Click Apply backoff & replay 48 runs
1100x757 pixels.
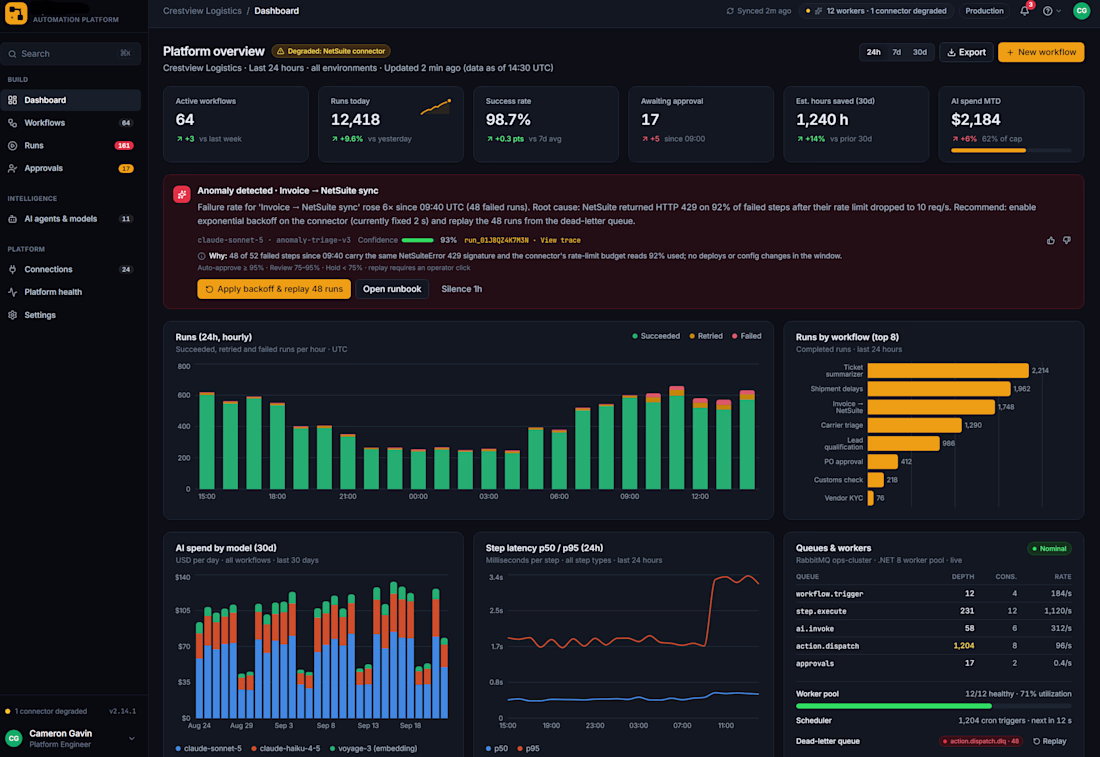[x=274, y=289]
